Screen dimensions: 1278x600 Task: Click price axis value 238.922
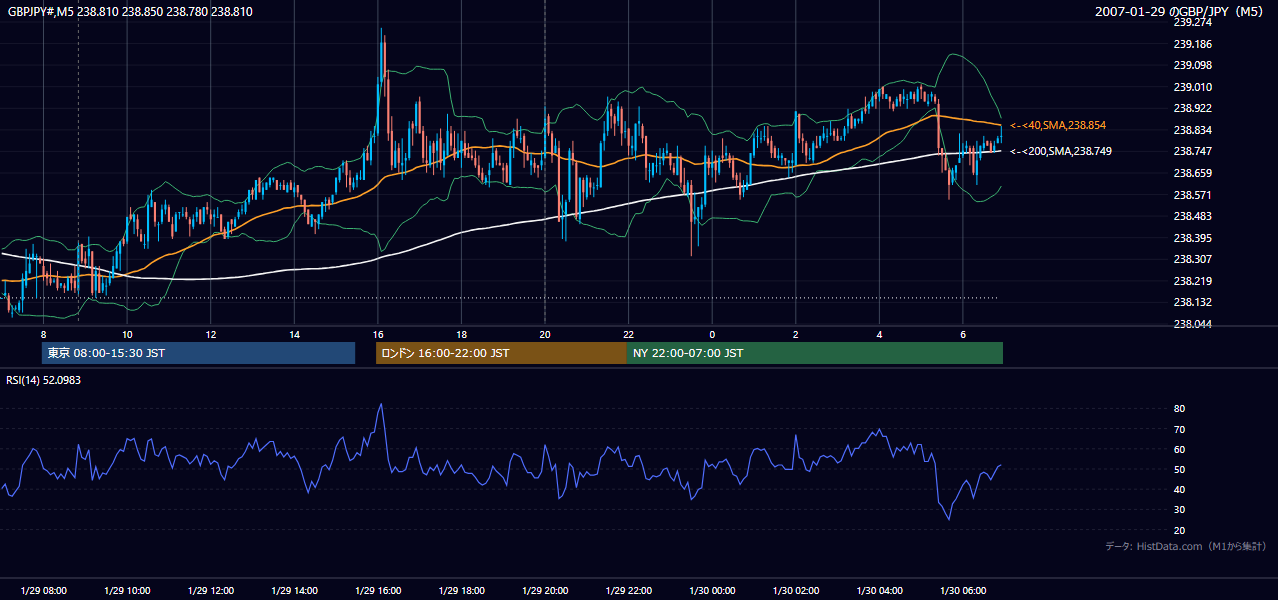(x=1192, y=108)
